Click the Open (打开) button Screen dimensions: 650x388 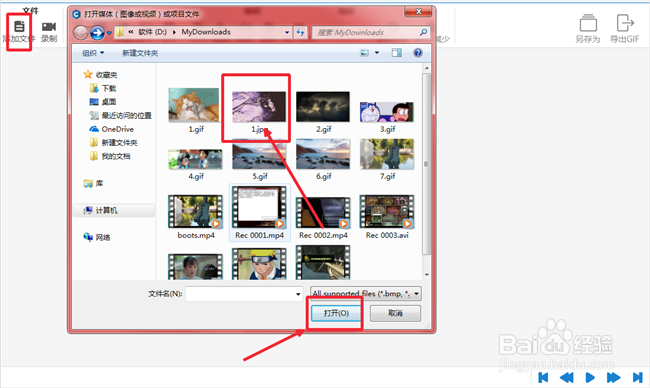(x=336, y=313)
